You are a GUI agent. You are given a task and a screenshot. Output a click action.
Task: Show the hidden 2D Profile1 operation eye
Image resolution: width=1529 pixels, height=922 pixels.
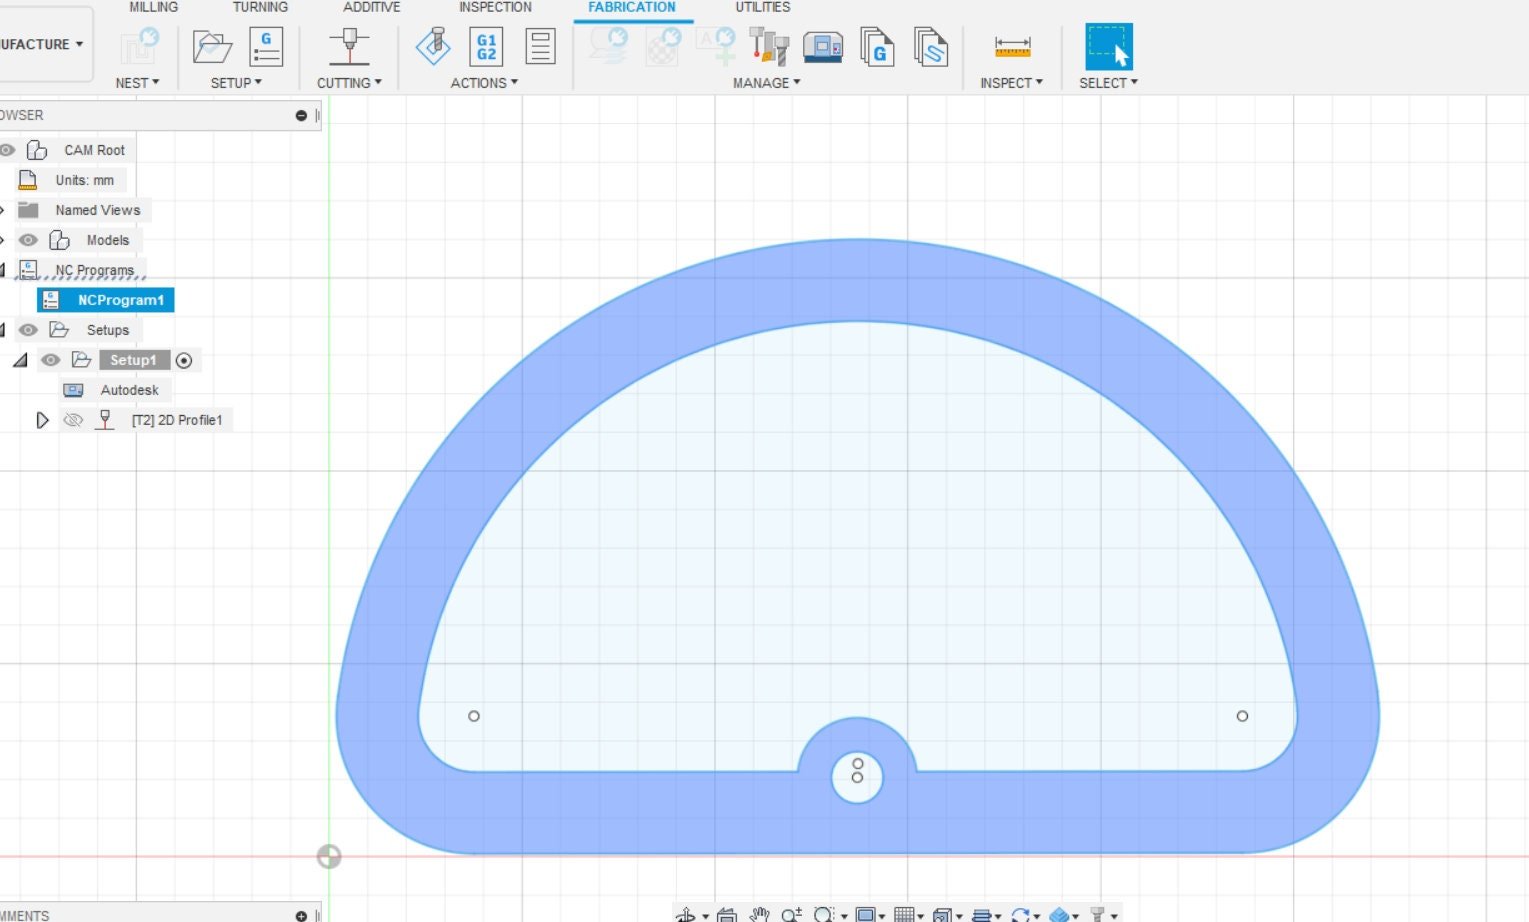(x=72, y=420)
